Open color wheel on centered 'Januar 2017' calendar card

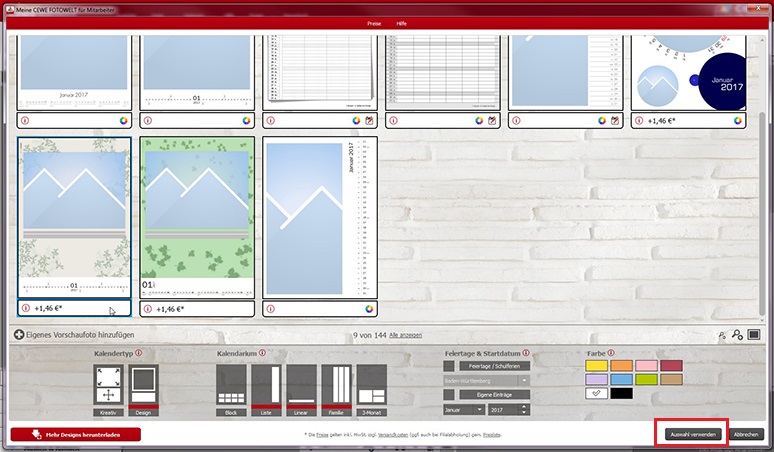(123, 120)
